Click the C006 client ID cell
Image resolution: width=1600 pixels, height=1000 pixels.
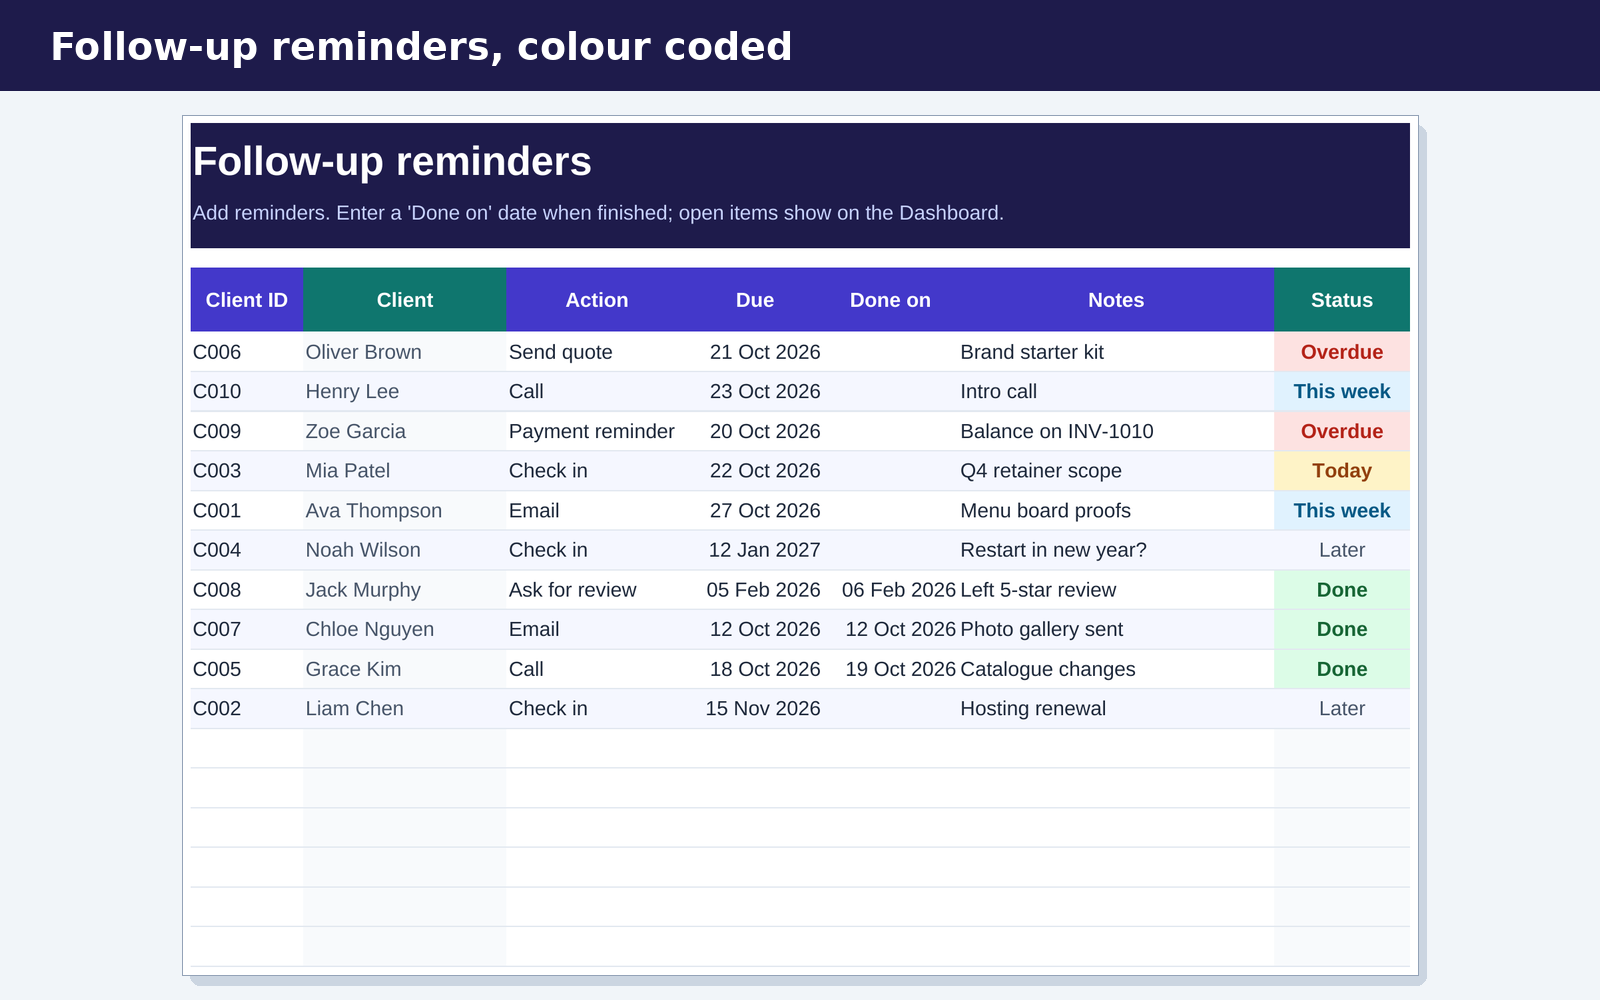coord(247,352)
